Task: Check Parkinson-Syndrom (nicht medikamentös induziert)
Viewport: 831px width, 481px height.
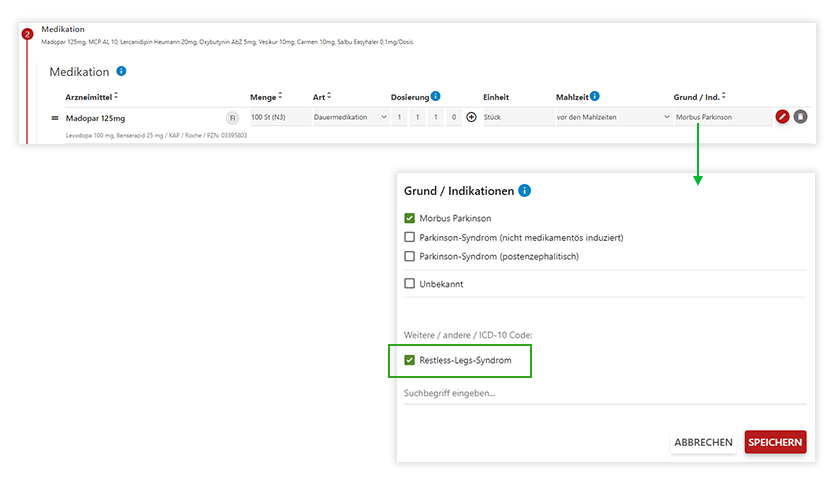Action: coord(410,237)
